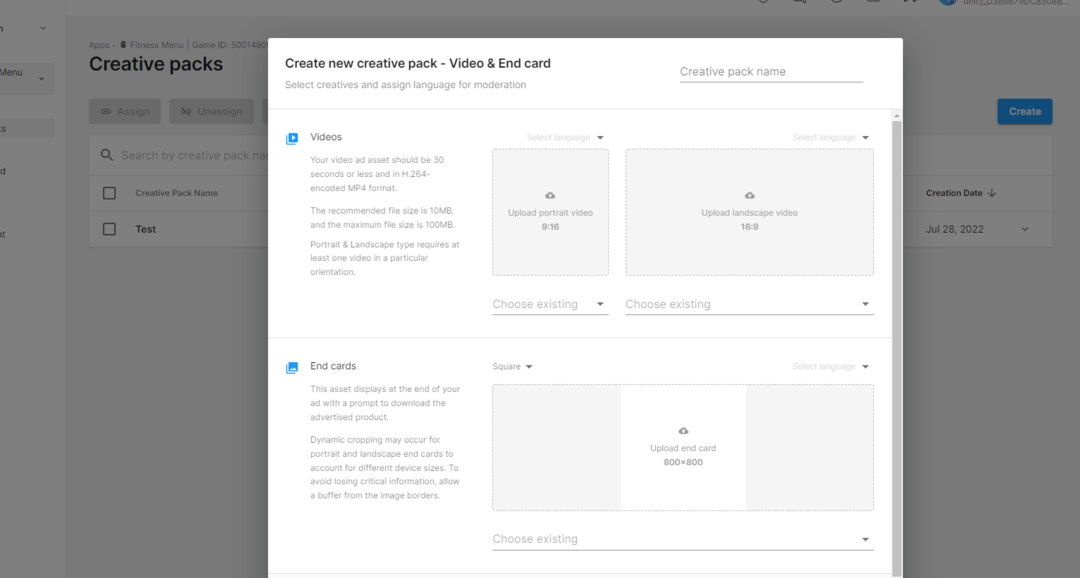This screenshot has height=578, width=1080.
Task: Click the End cards section icon
Action: [292, 368]
